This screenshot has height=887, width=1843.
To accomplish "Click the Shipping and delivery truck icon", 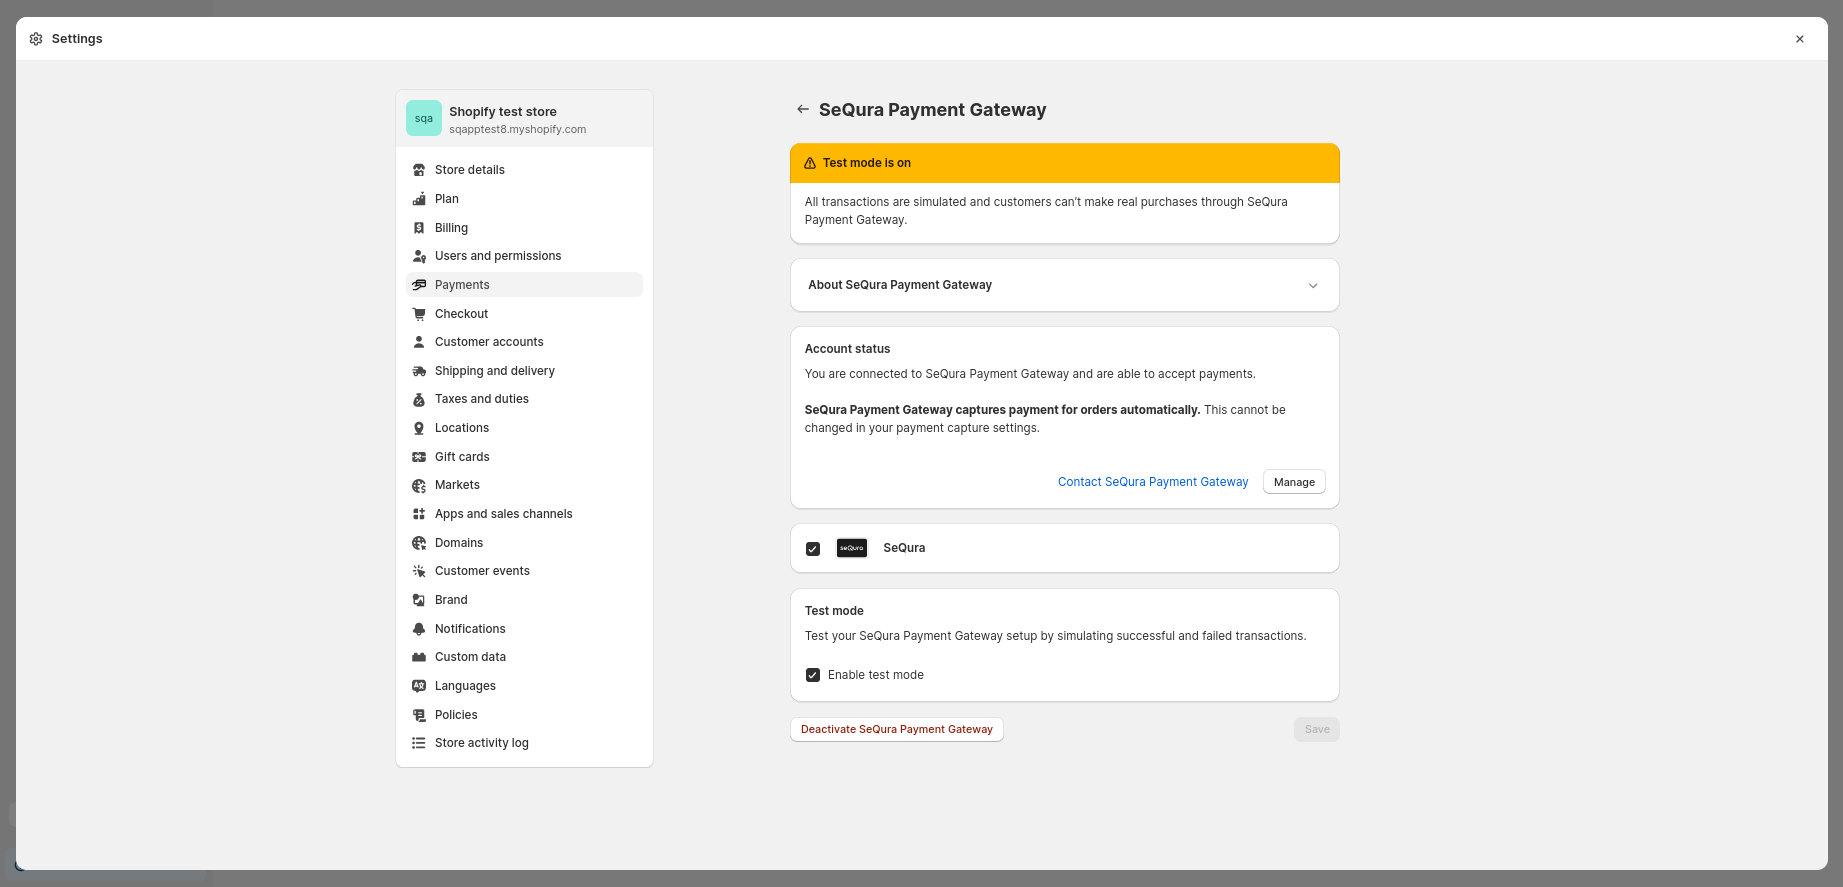I will coord(419,371).
